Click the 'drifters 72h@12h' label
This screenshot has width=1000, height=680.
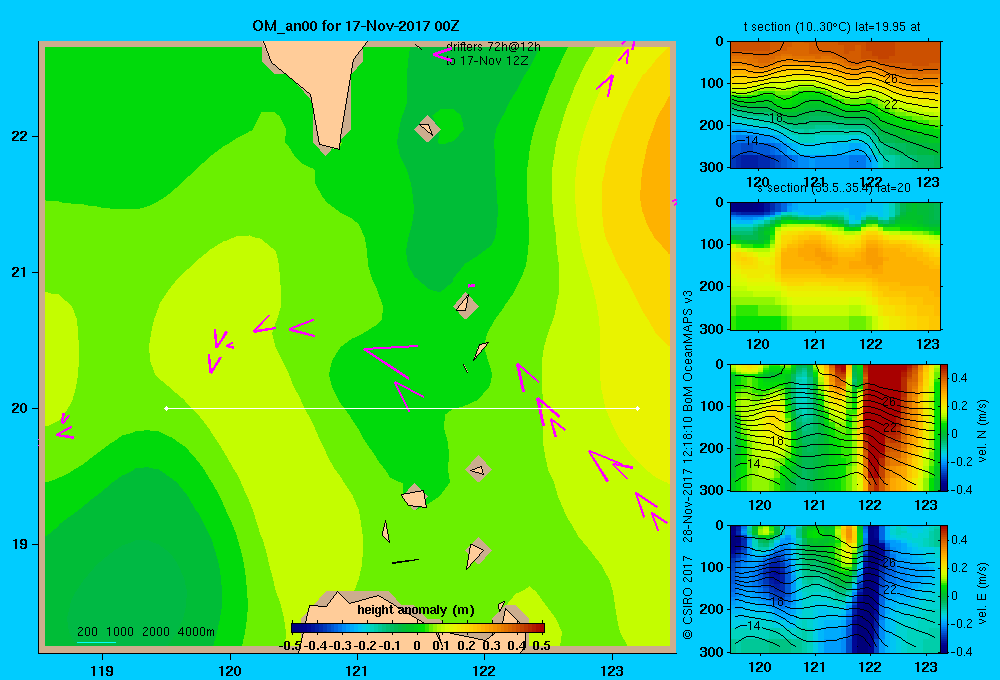click(x=493, y=47)
